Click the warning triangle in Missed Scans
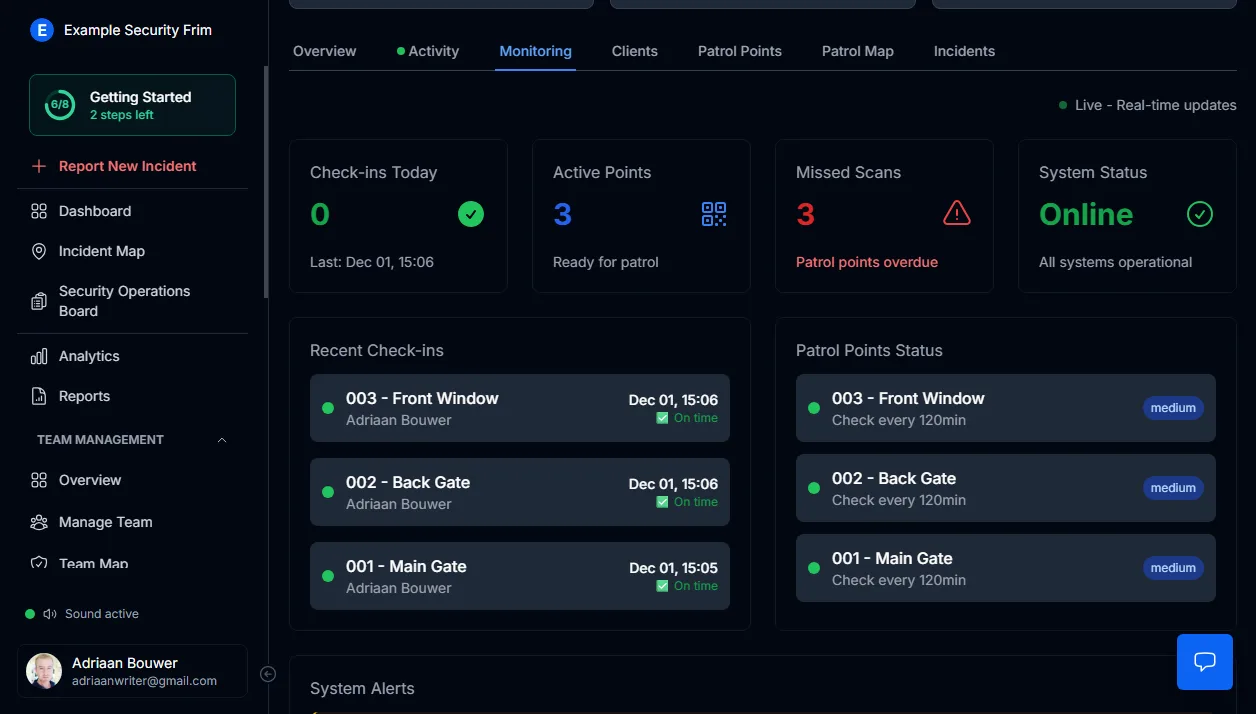The width and height of the screenshot is (1256, 714). (956, 213)
